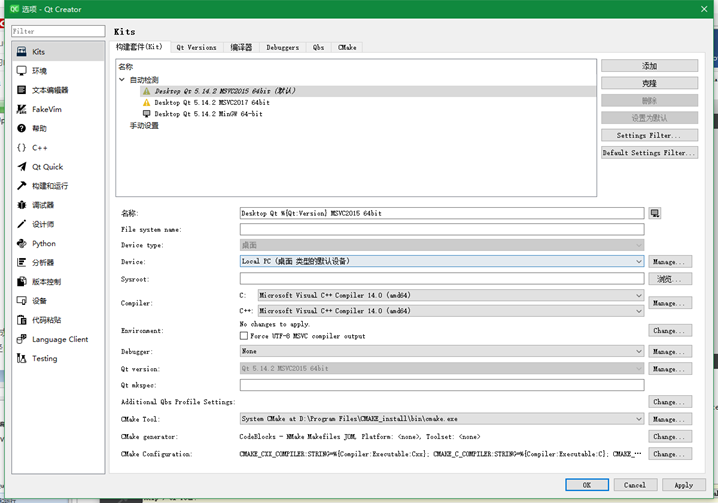Click Manage... next to Qt version
The width and height of the screenshot is (718, 503).
tap(670, 369)
